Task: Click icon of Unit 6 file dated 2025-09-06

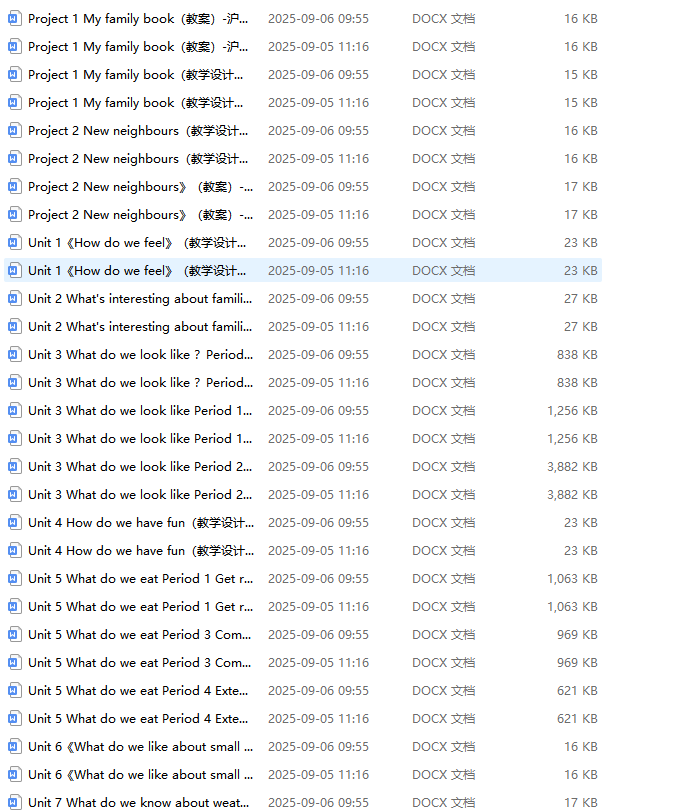Action: tap(14, 747)
